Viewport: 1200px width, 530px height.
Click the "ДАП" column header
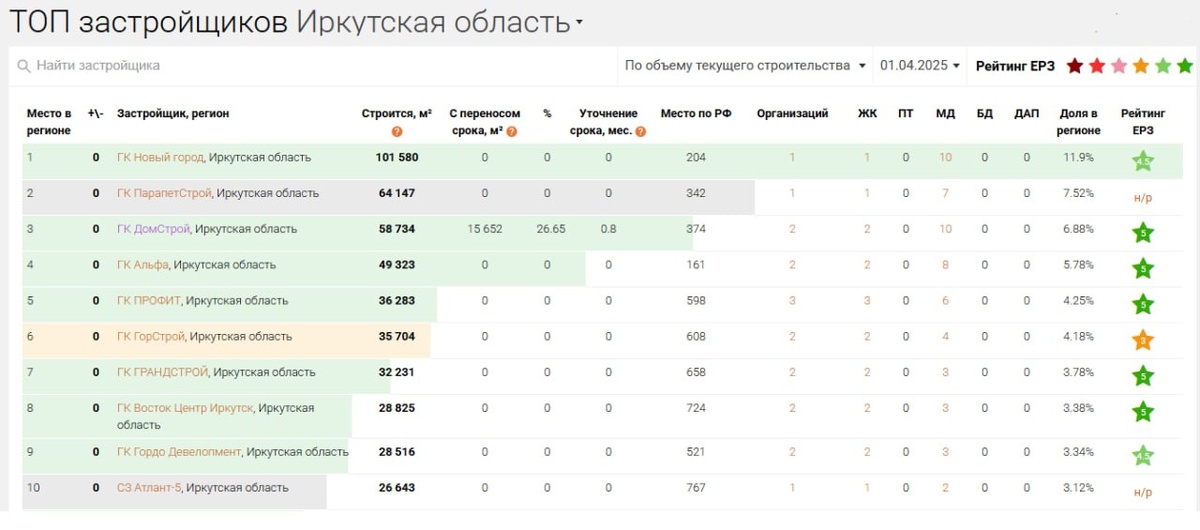(1026, 114)
